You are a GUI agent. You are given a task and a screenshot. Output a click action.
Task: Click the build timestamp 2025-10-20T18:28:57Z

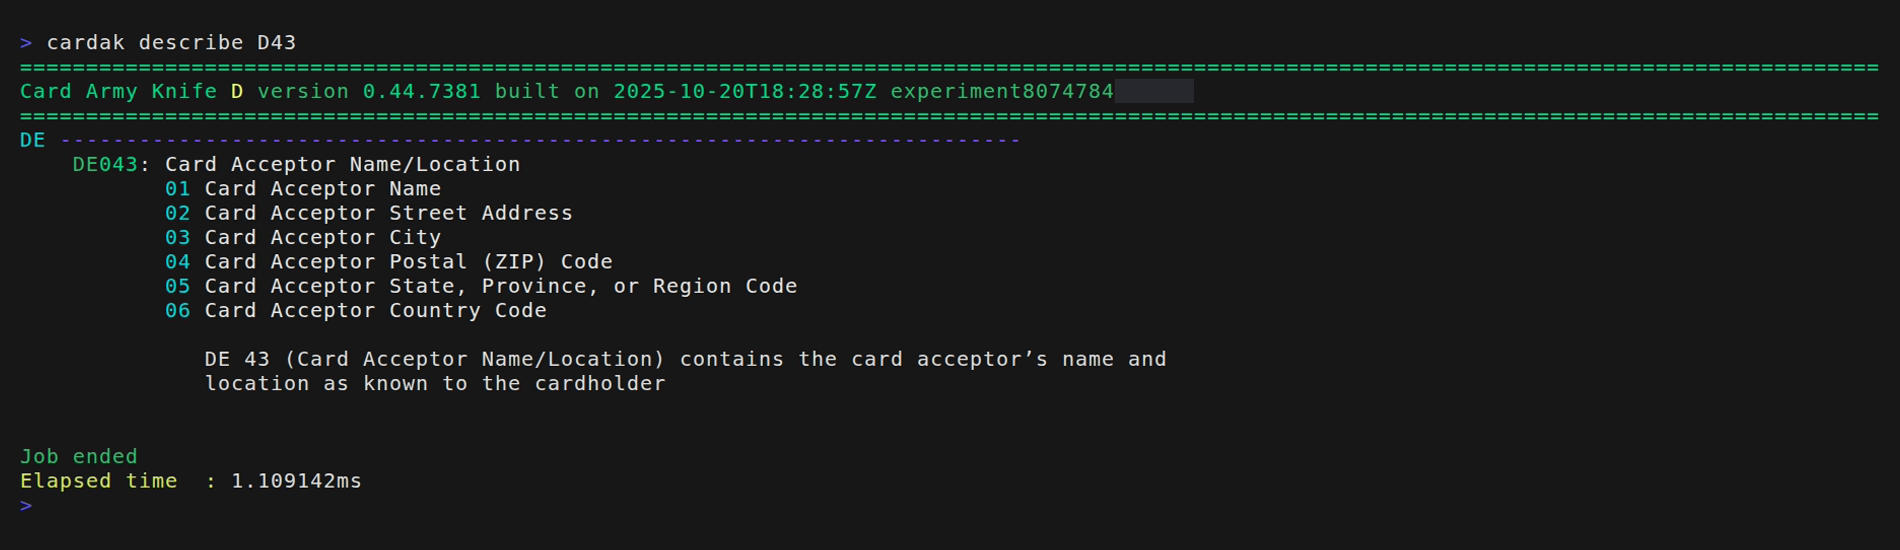tap(744, 92)
